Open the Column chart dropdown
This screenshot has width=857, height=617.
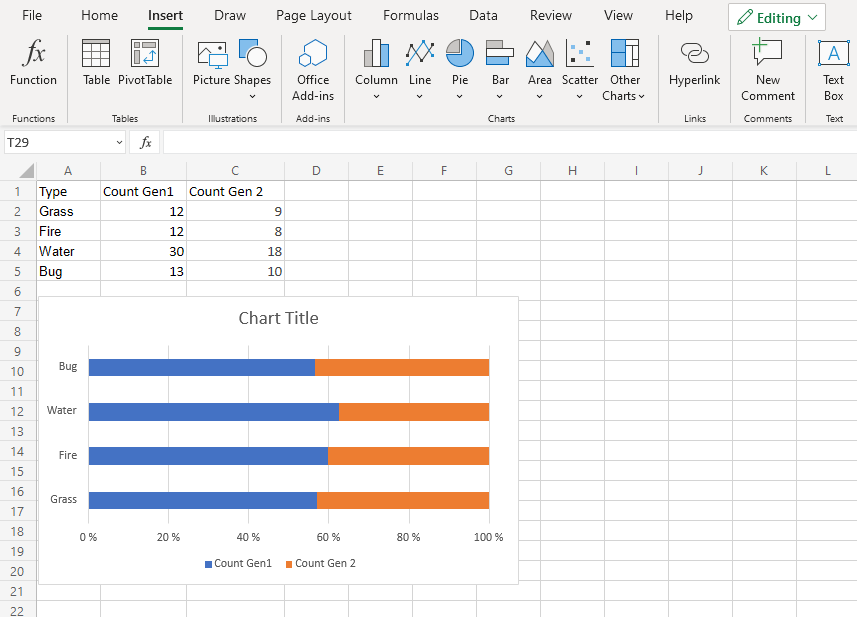(376, 96)
